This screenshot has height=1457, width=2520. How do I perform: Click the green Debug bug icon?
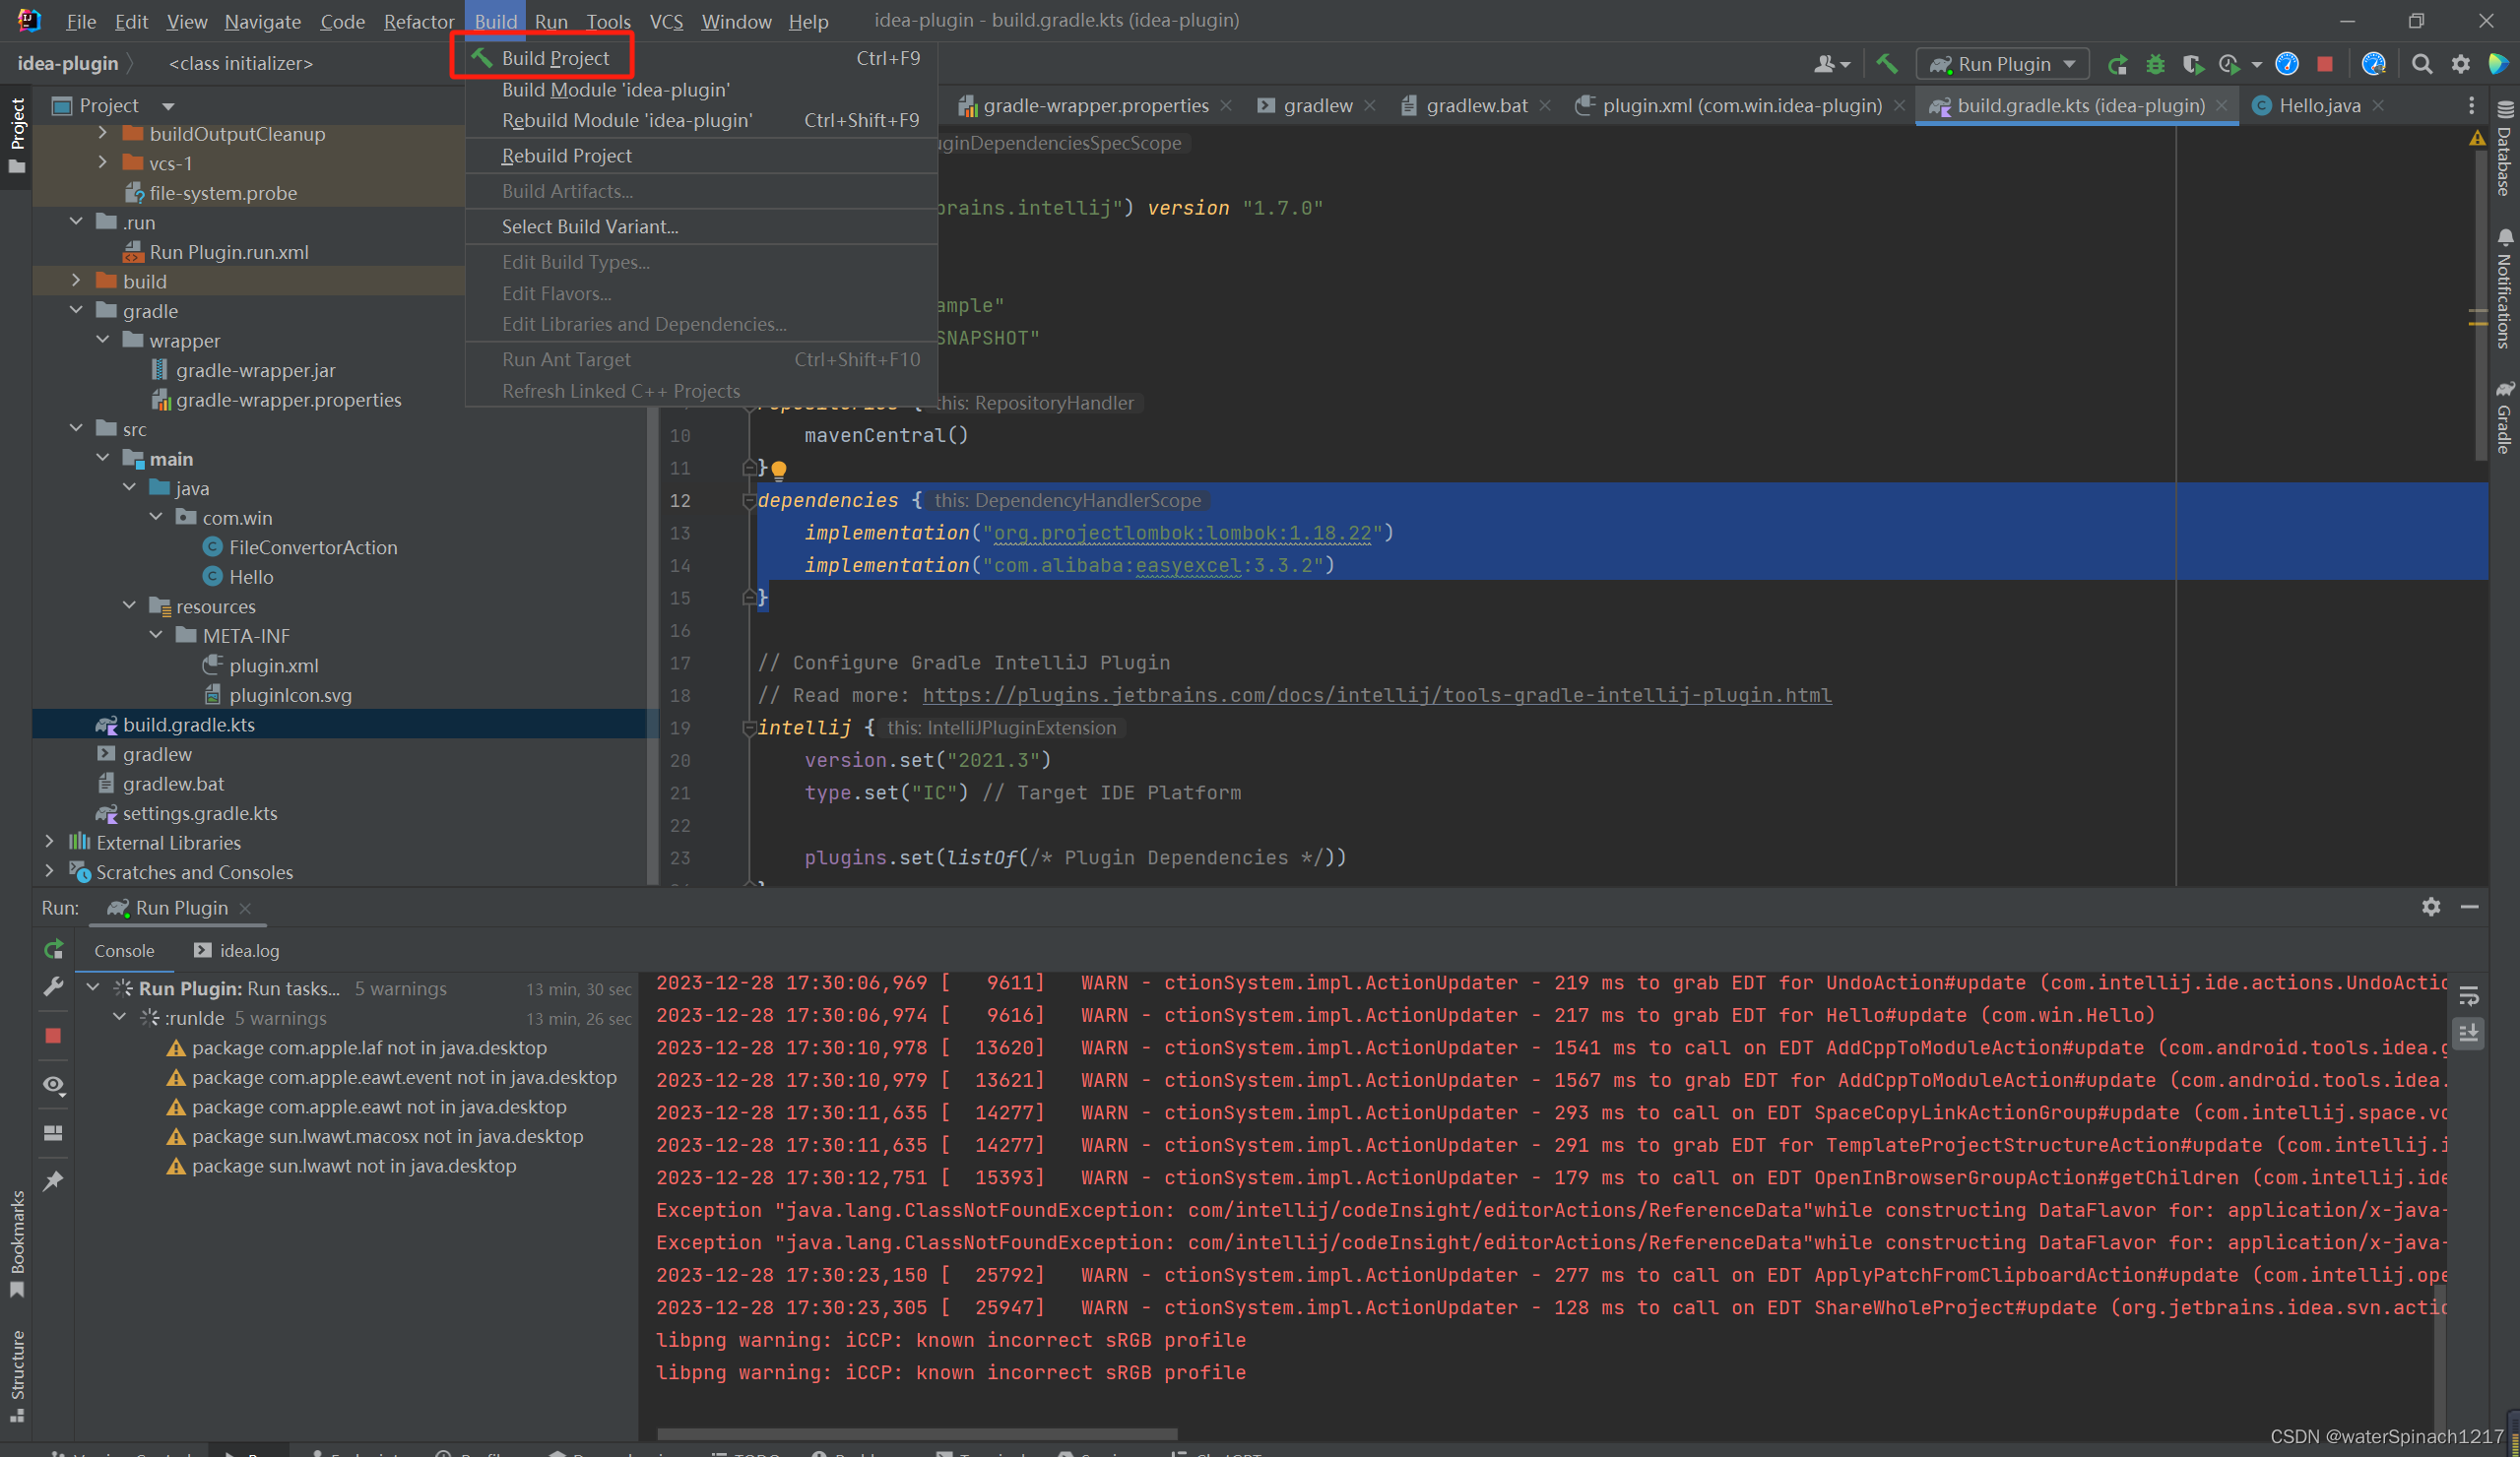[2155, 64]
